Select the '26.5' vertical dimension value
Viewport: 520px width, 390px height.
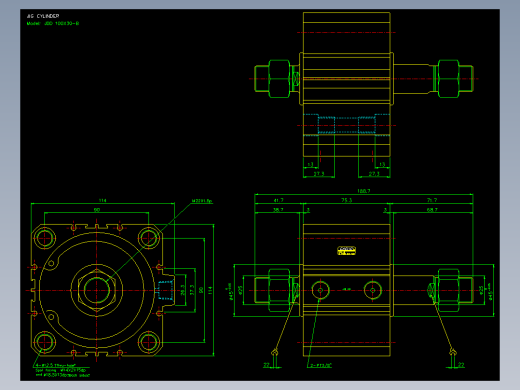coord(182,290)
